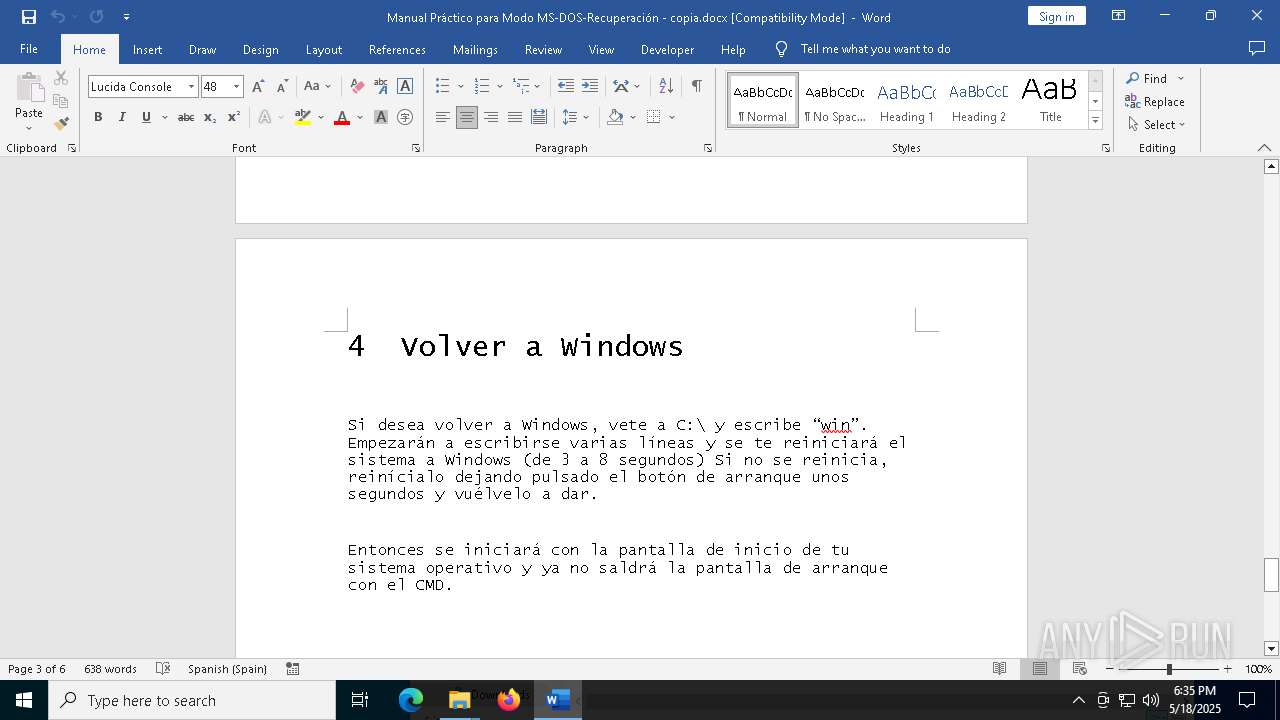Click the enclose characters icon

405,117
